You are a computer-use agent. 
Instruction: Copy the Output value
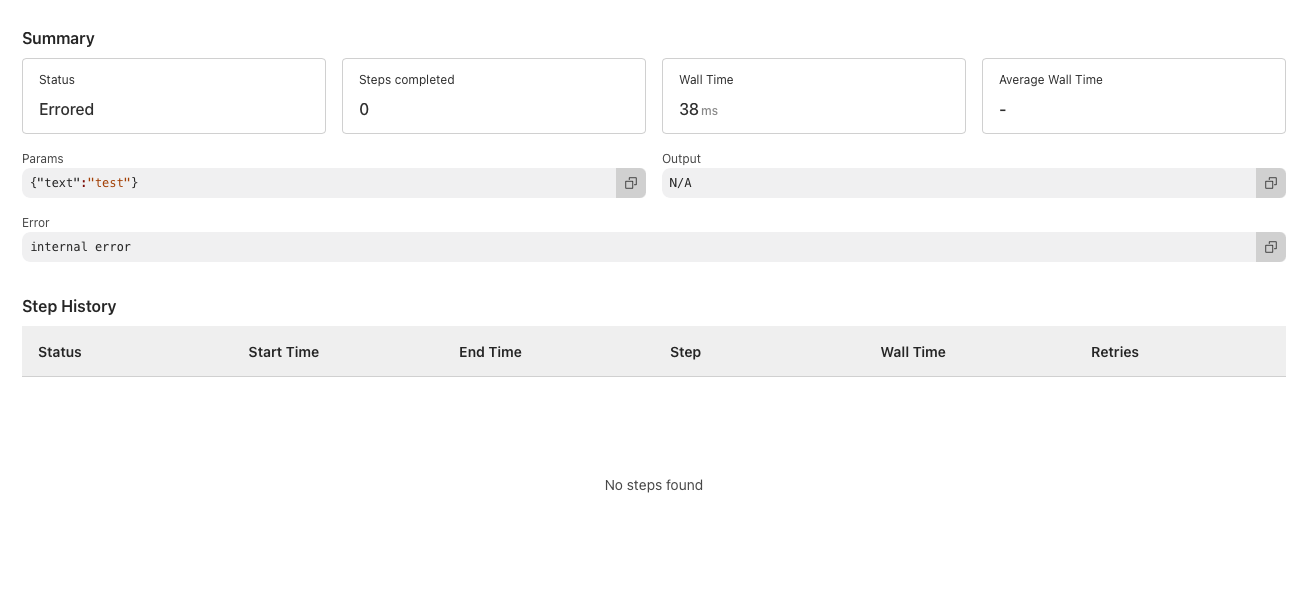coord(1271,183)
